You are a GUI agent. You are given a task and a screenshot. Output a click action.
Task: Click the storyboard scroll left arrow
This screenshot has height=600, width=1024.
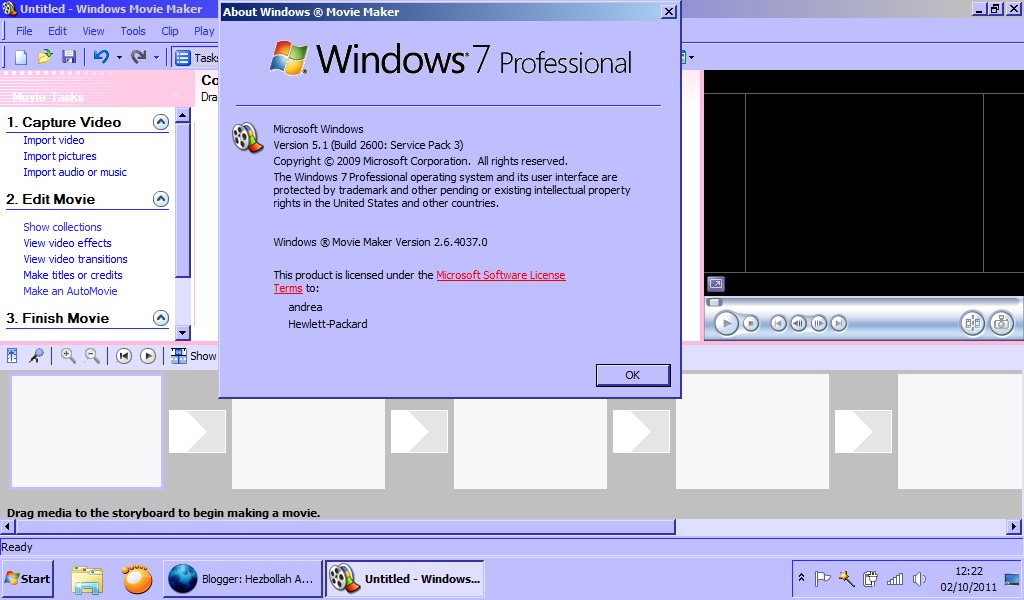click(8, 526)
